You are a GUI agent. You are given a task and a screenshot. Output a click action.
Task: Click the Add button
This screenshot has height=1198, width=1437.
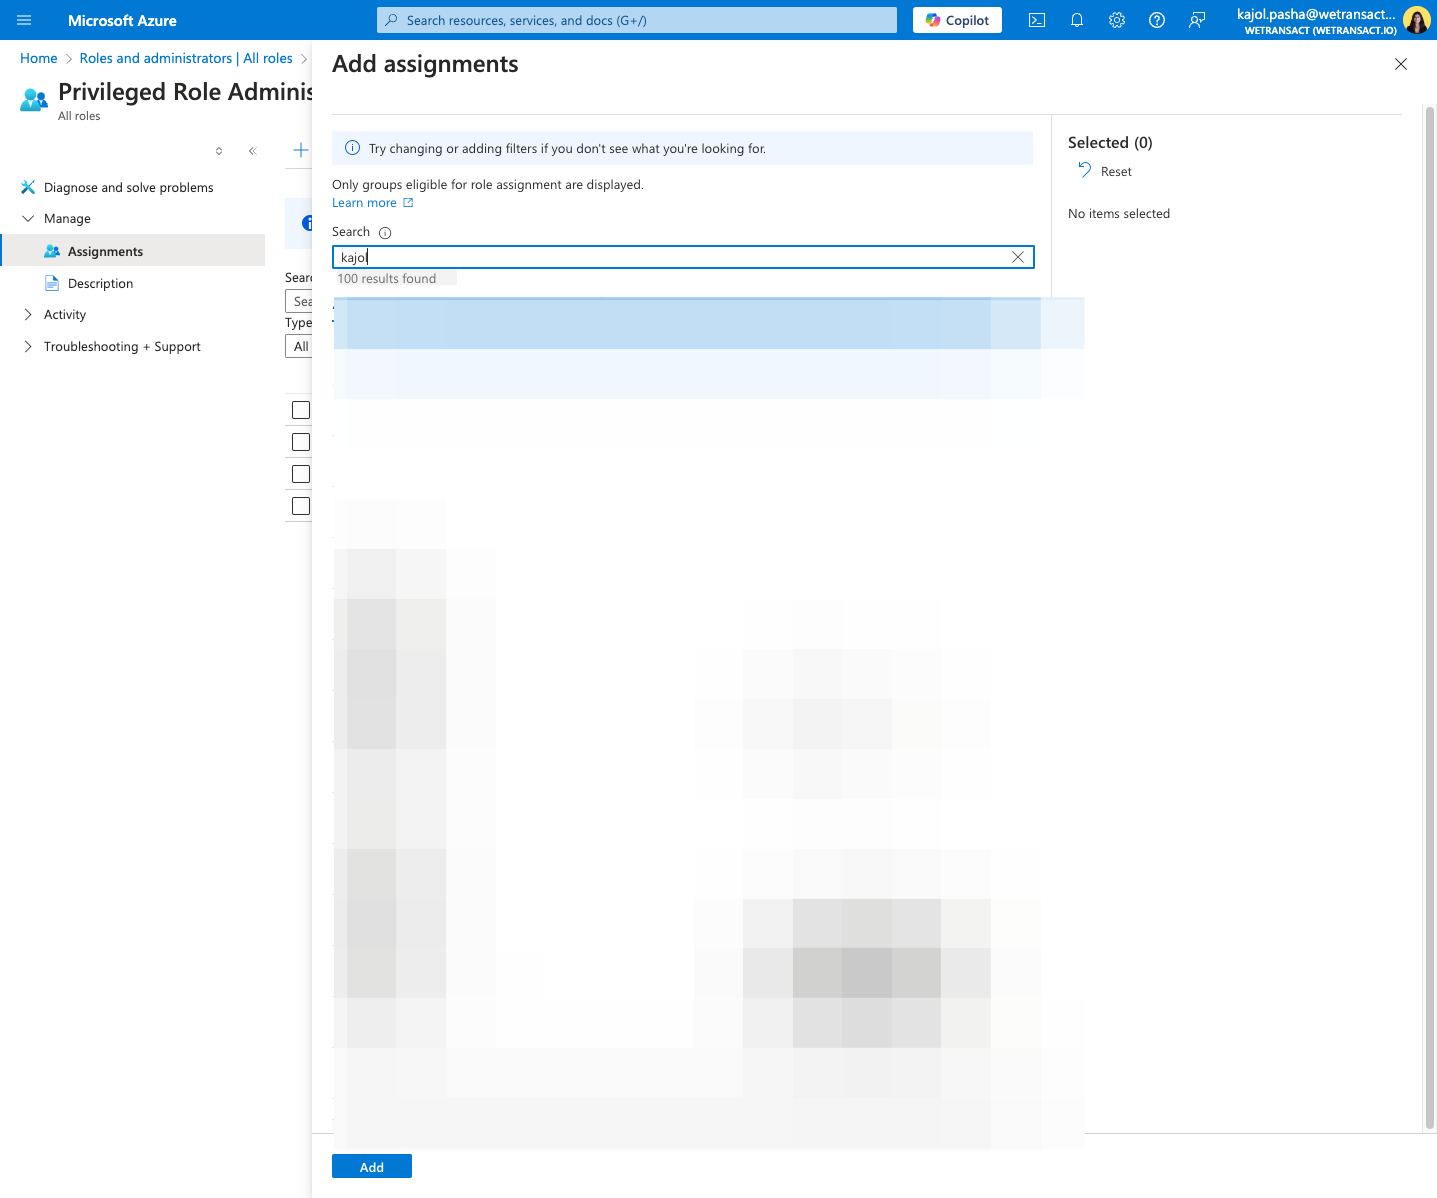(x=372, y=1167)
